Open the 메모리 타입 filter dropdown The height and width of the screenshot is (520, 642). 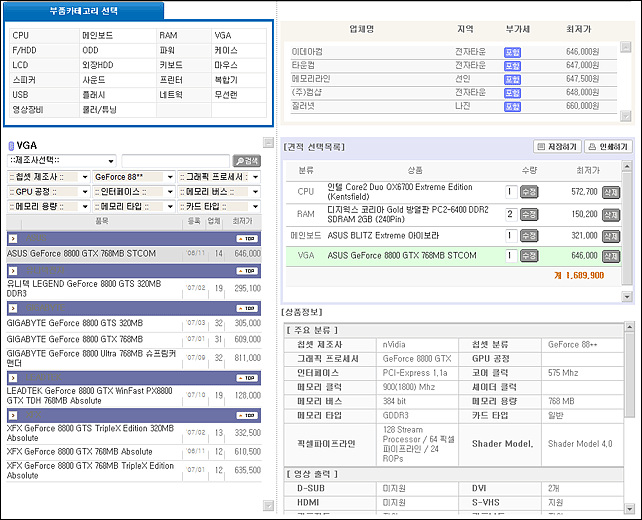click(134, 206)
